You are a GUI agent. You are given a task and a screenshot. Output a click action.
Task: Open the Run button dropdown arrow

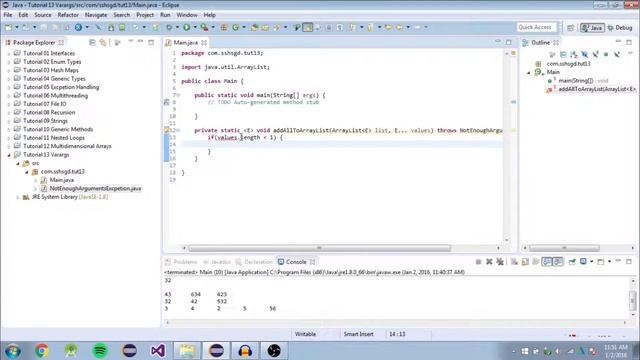click(195, 27)
